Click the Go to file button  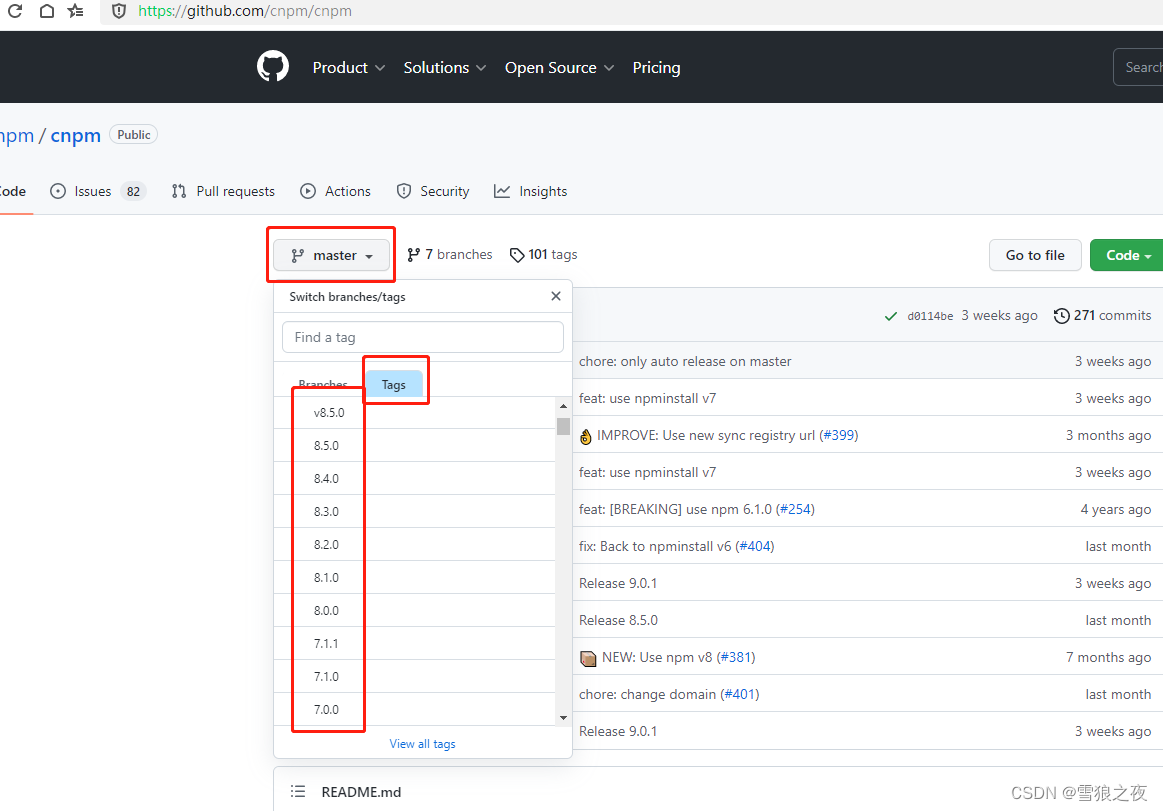tap(1035, 255)
